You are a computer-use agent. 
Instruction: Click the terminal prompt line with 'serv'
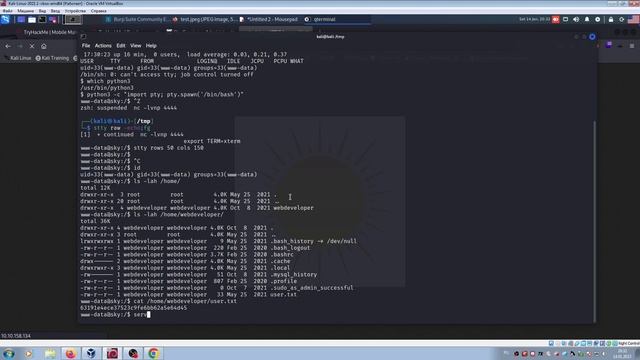116,315
